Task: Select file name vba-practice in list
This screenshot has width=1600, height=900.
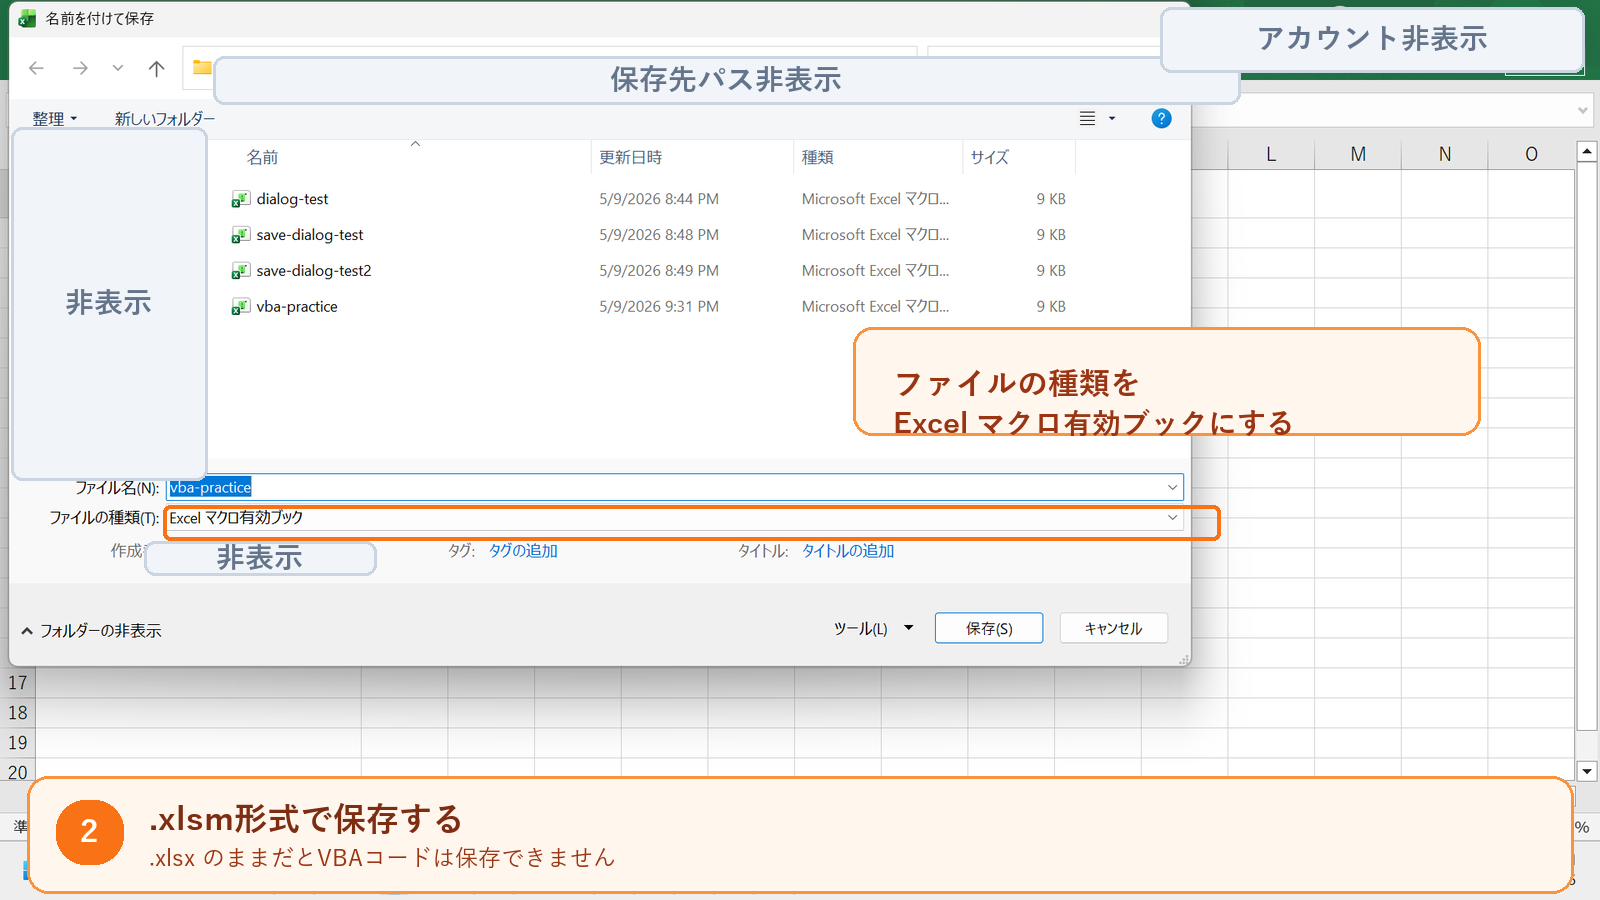Action: (297, 307)
